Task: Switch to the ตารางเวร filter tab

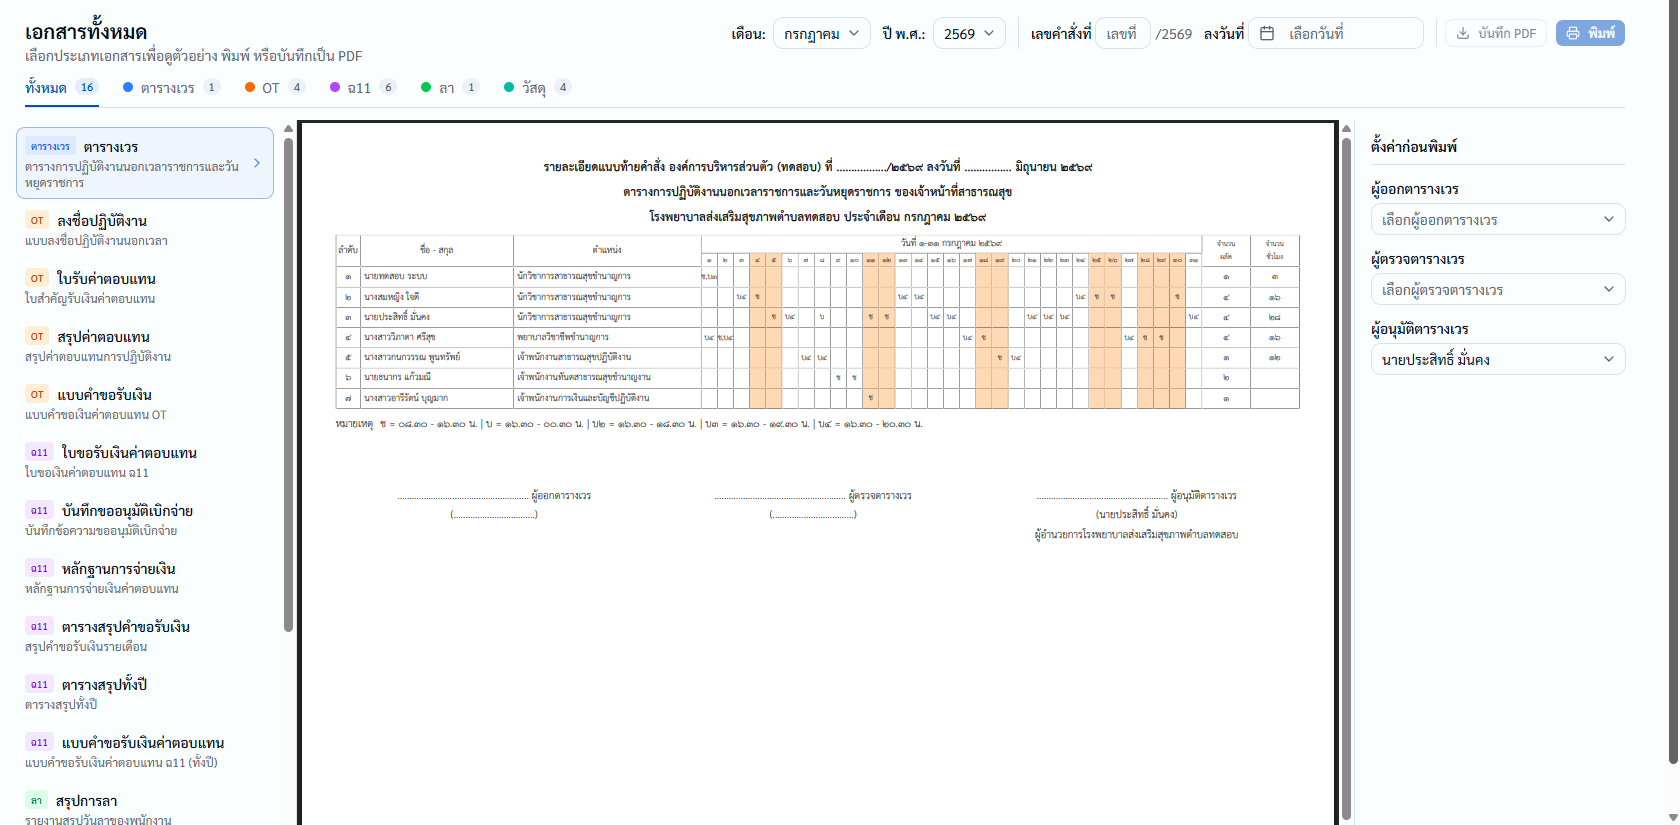Action: click(171, 87)
